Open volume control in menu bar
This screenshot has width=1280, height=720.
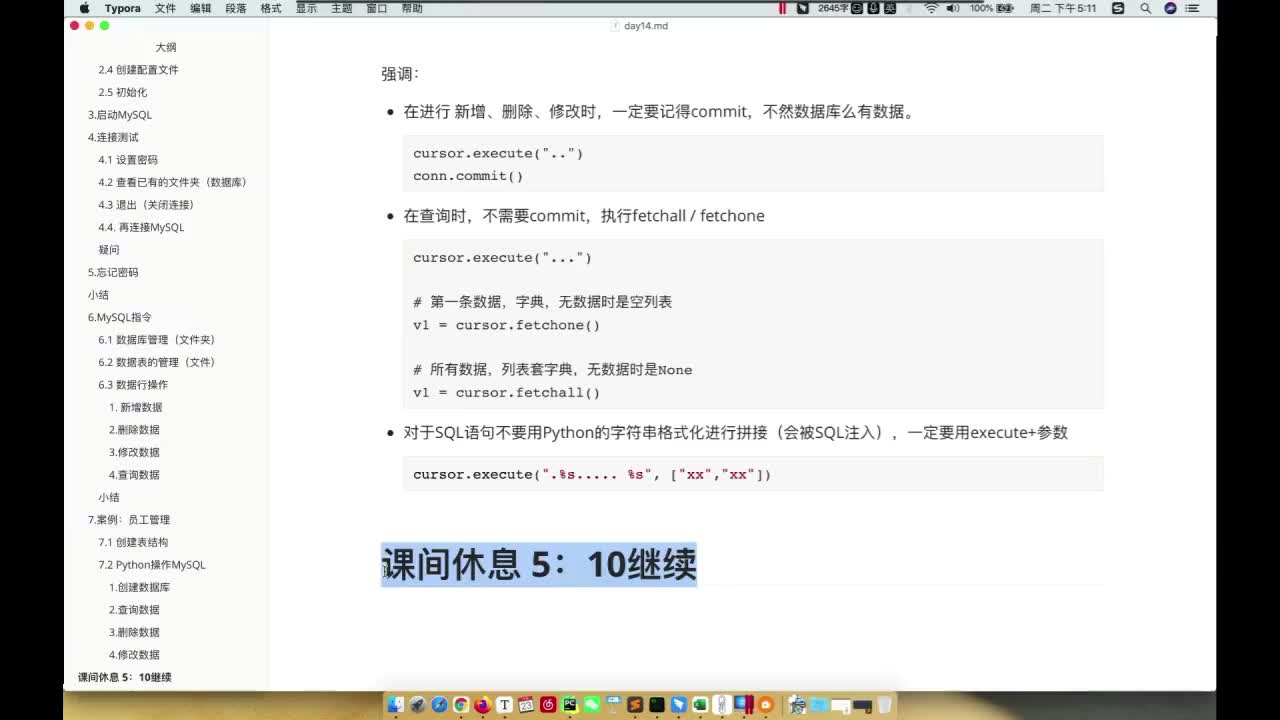click(x=953, y=8)
